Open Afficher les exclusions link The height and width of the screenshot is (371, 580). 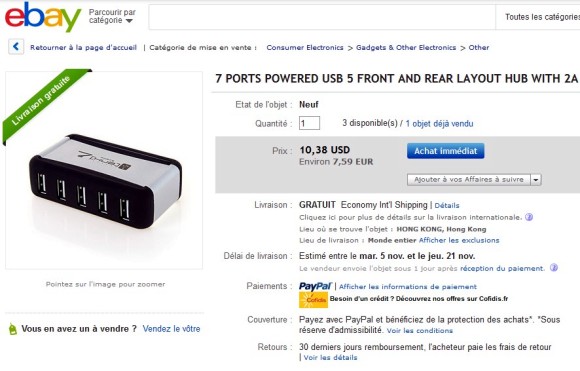point(459,240)
